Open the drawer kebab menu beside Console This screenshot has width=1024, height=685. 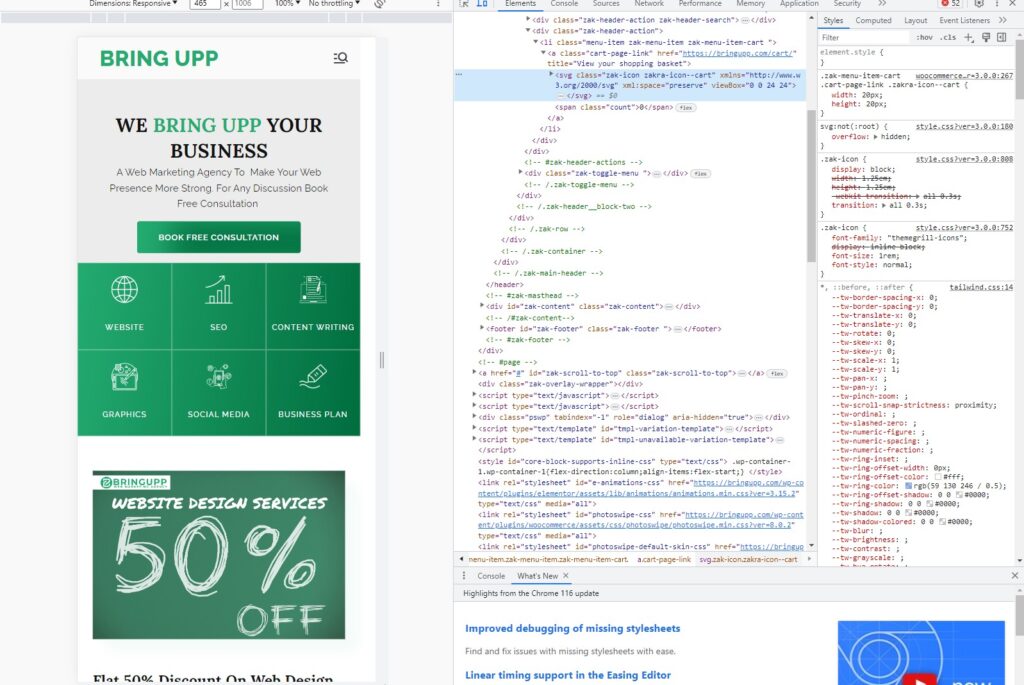click(464, 576)
